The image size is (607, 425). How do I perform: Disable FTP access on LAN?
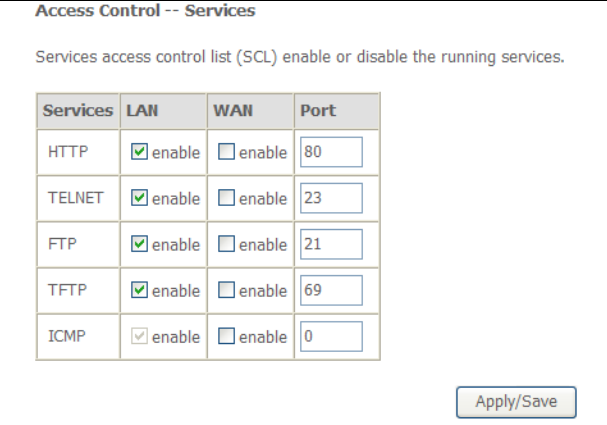141,245
